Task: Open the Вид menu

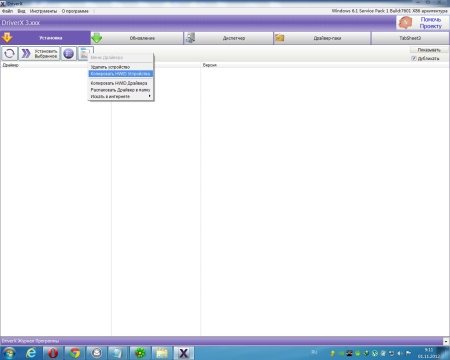Action: (21, 11)
